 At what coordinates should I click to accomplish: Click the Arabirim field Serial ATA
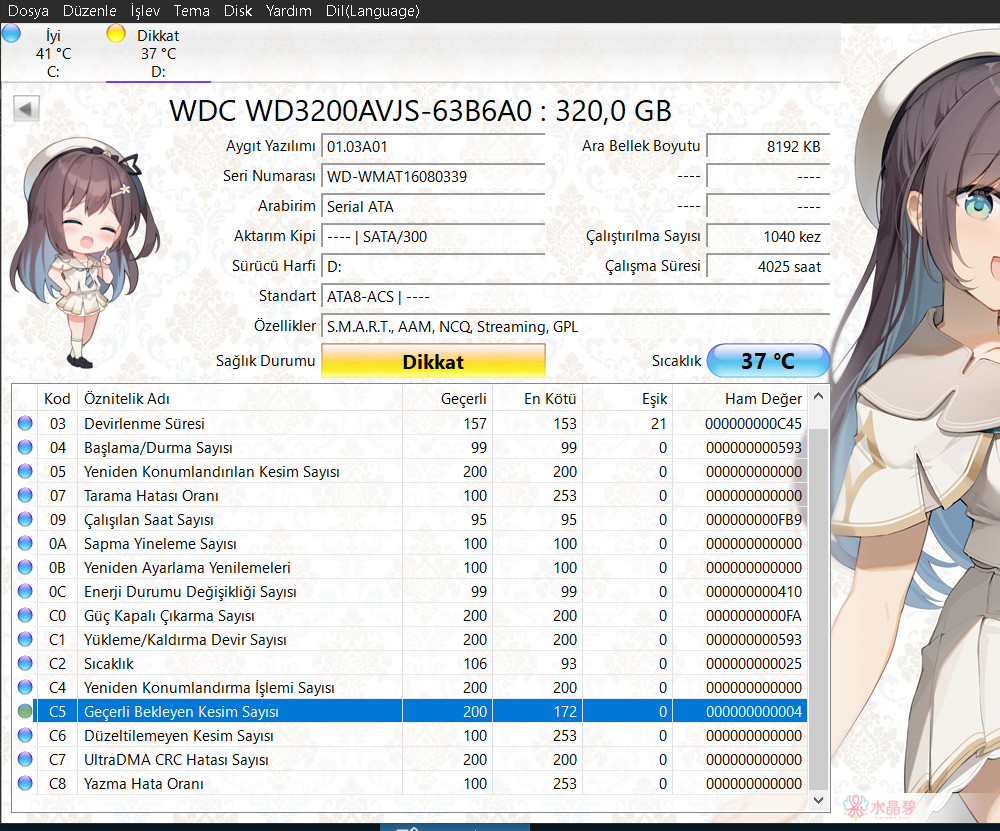[x=433, y=207]
